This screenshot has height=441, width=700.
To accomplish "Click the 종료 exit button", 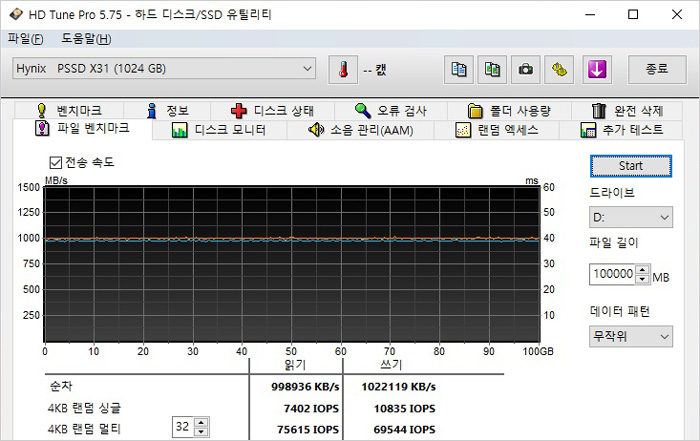I will (x=657, y=70).
